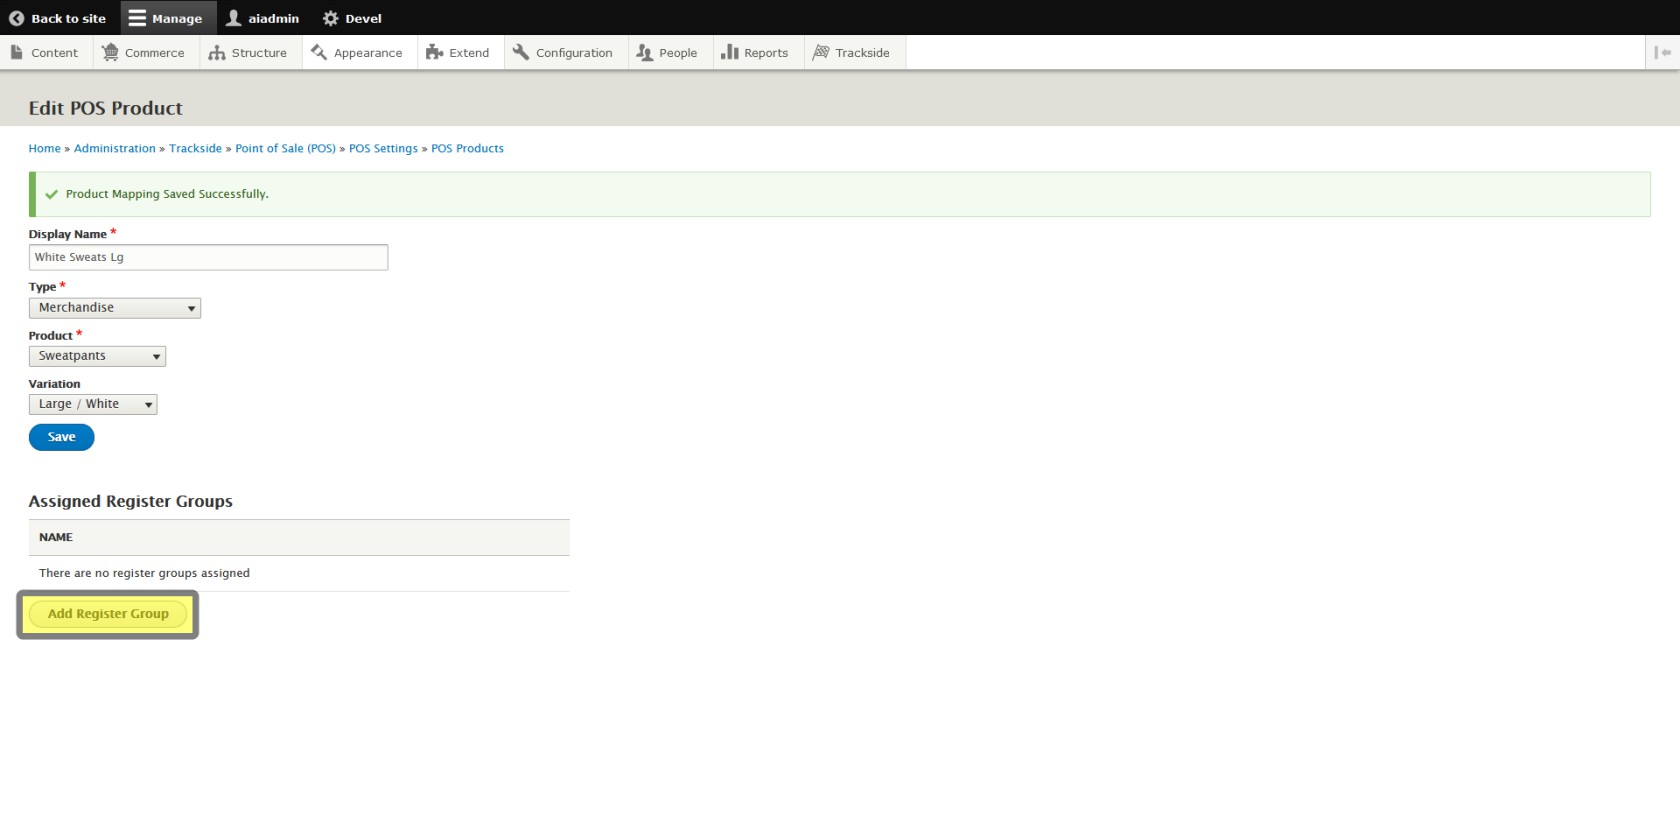
Task: Open POS Products breadcrumb link
Action: coord(467,148)
